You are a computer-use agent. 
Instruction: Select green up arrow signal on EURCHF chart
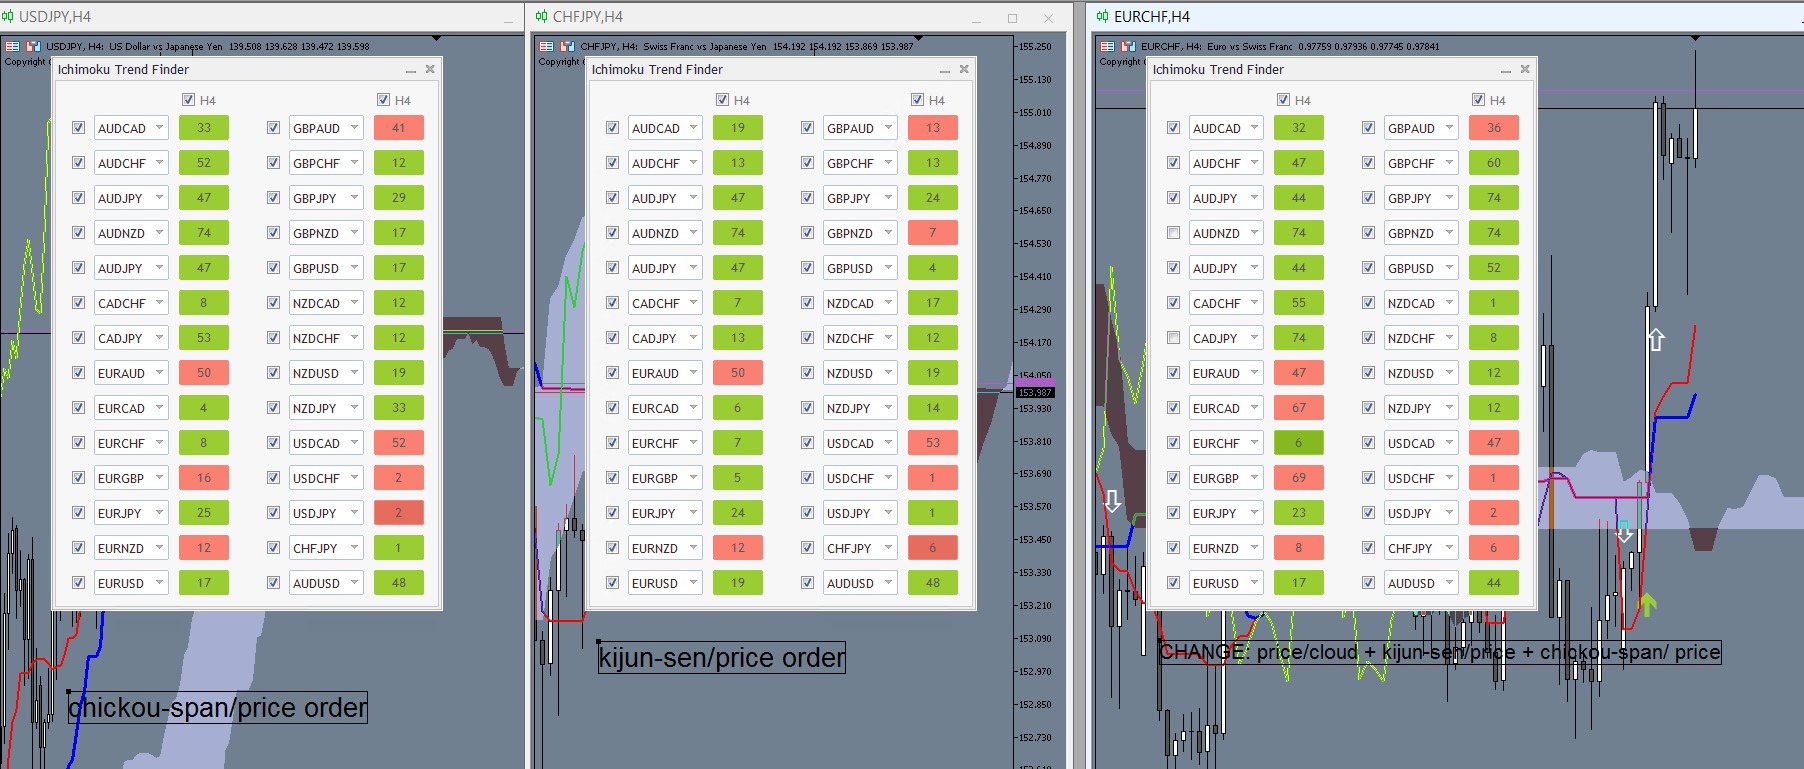1648,604
